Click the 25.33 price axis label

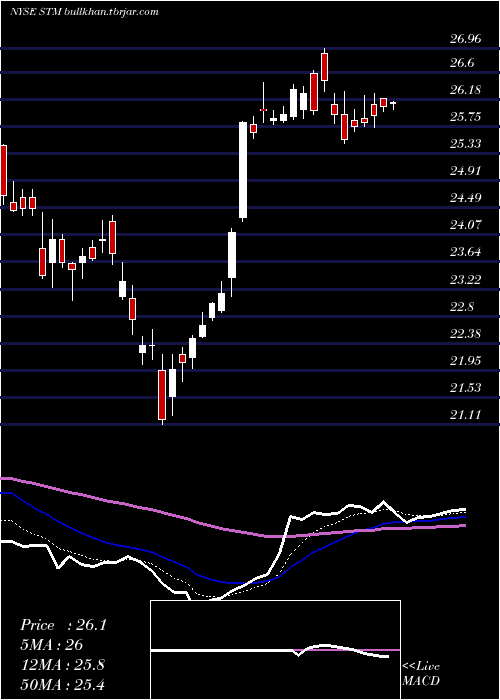tap(466, 144)
